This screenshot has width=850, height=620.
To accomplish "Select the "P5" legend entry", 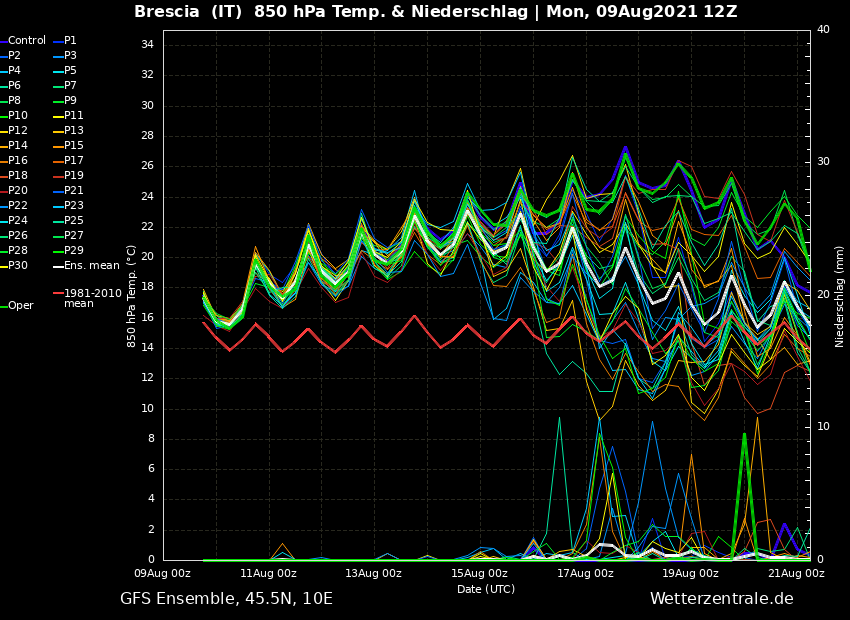I will click(x=65, y=70).
